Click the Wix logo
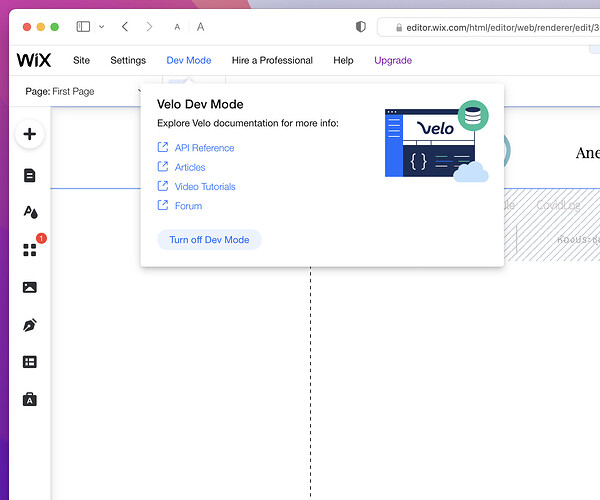Screen dimensions: 600x500 click(x=34, y=60)
